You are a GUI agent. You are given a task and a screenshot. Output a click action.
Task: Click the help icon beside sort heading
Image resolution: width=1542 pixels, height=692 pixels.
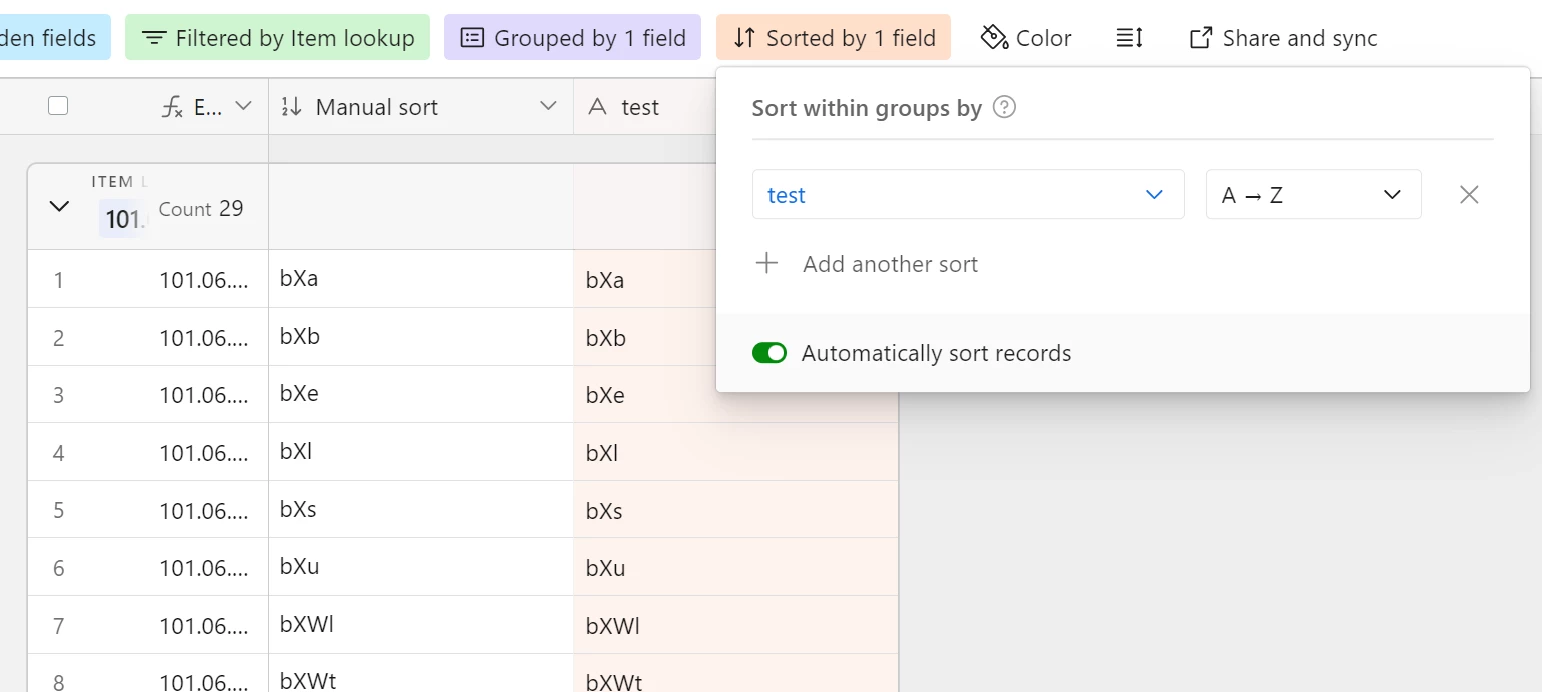click(x=1004, y=108)
